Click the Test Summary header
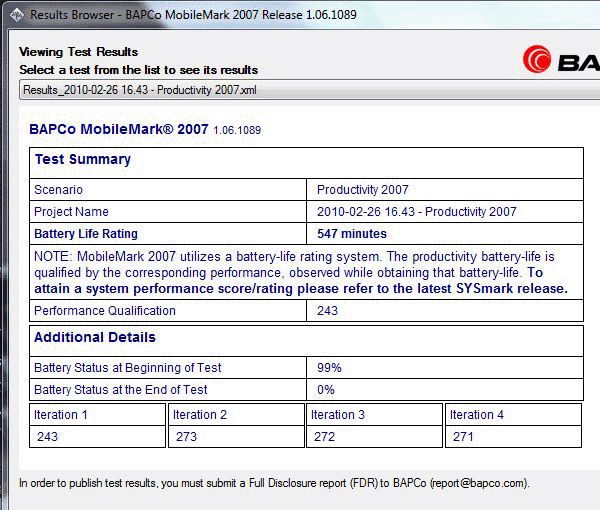The width and height of the screenshot is (600, 510). (83, 159)
